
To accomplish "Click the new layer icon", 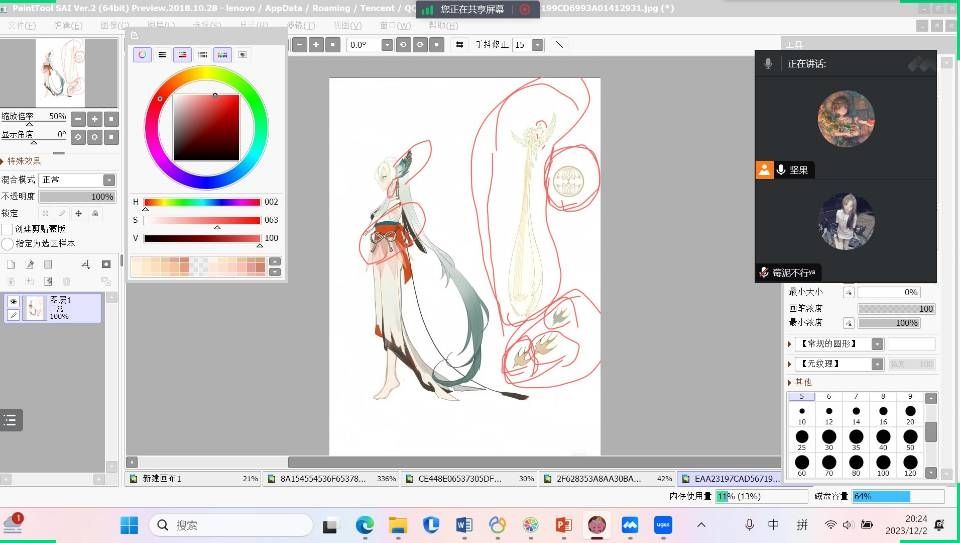I will coord(11,264).
